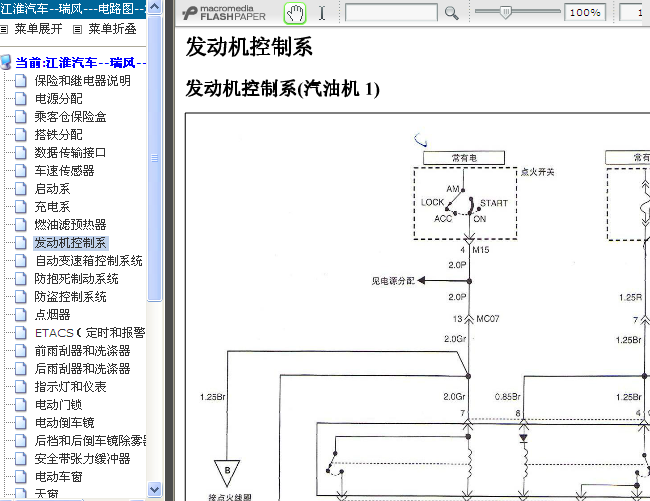Open the 发动机控制系 tree item
This screenshot has height=501, width=650.
(x=70, y=243)
